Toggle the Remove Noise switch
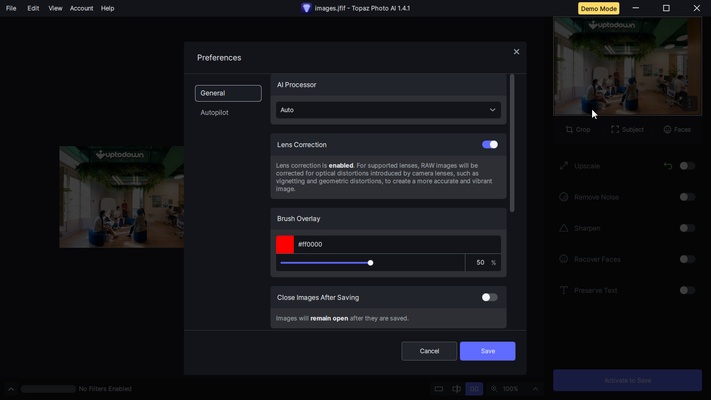 [687, 197]
